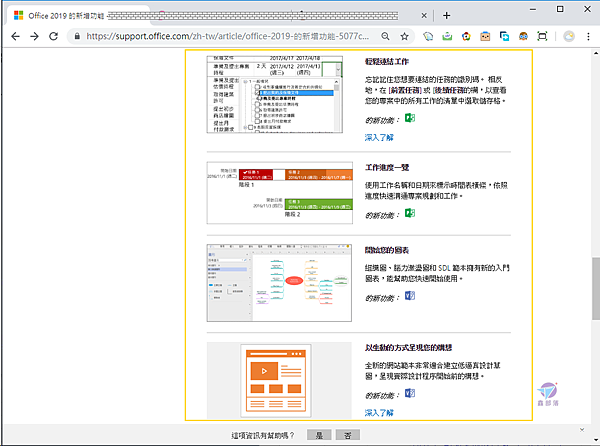Click the page vertical scrollbar thumb
Image resolution: width=600 pixels, height=446 pixels.
pos(596,289)
